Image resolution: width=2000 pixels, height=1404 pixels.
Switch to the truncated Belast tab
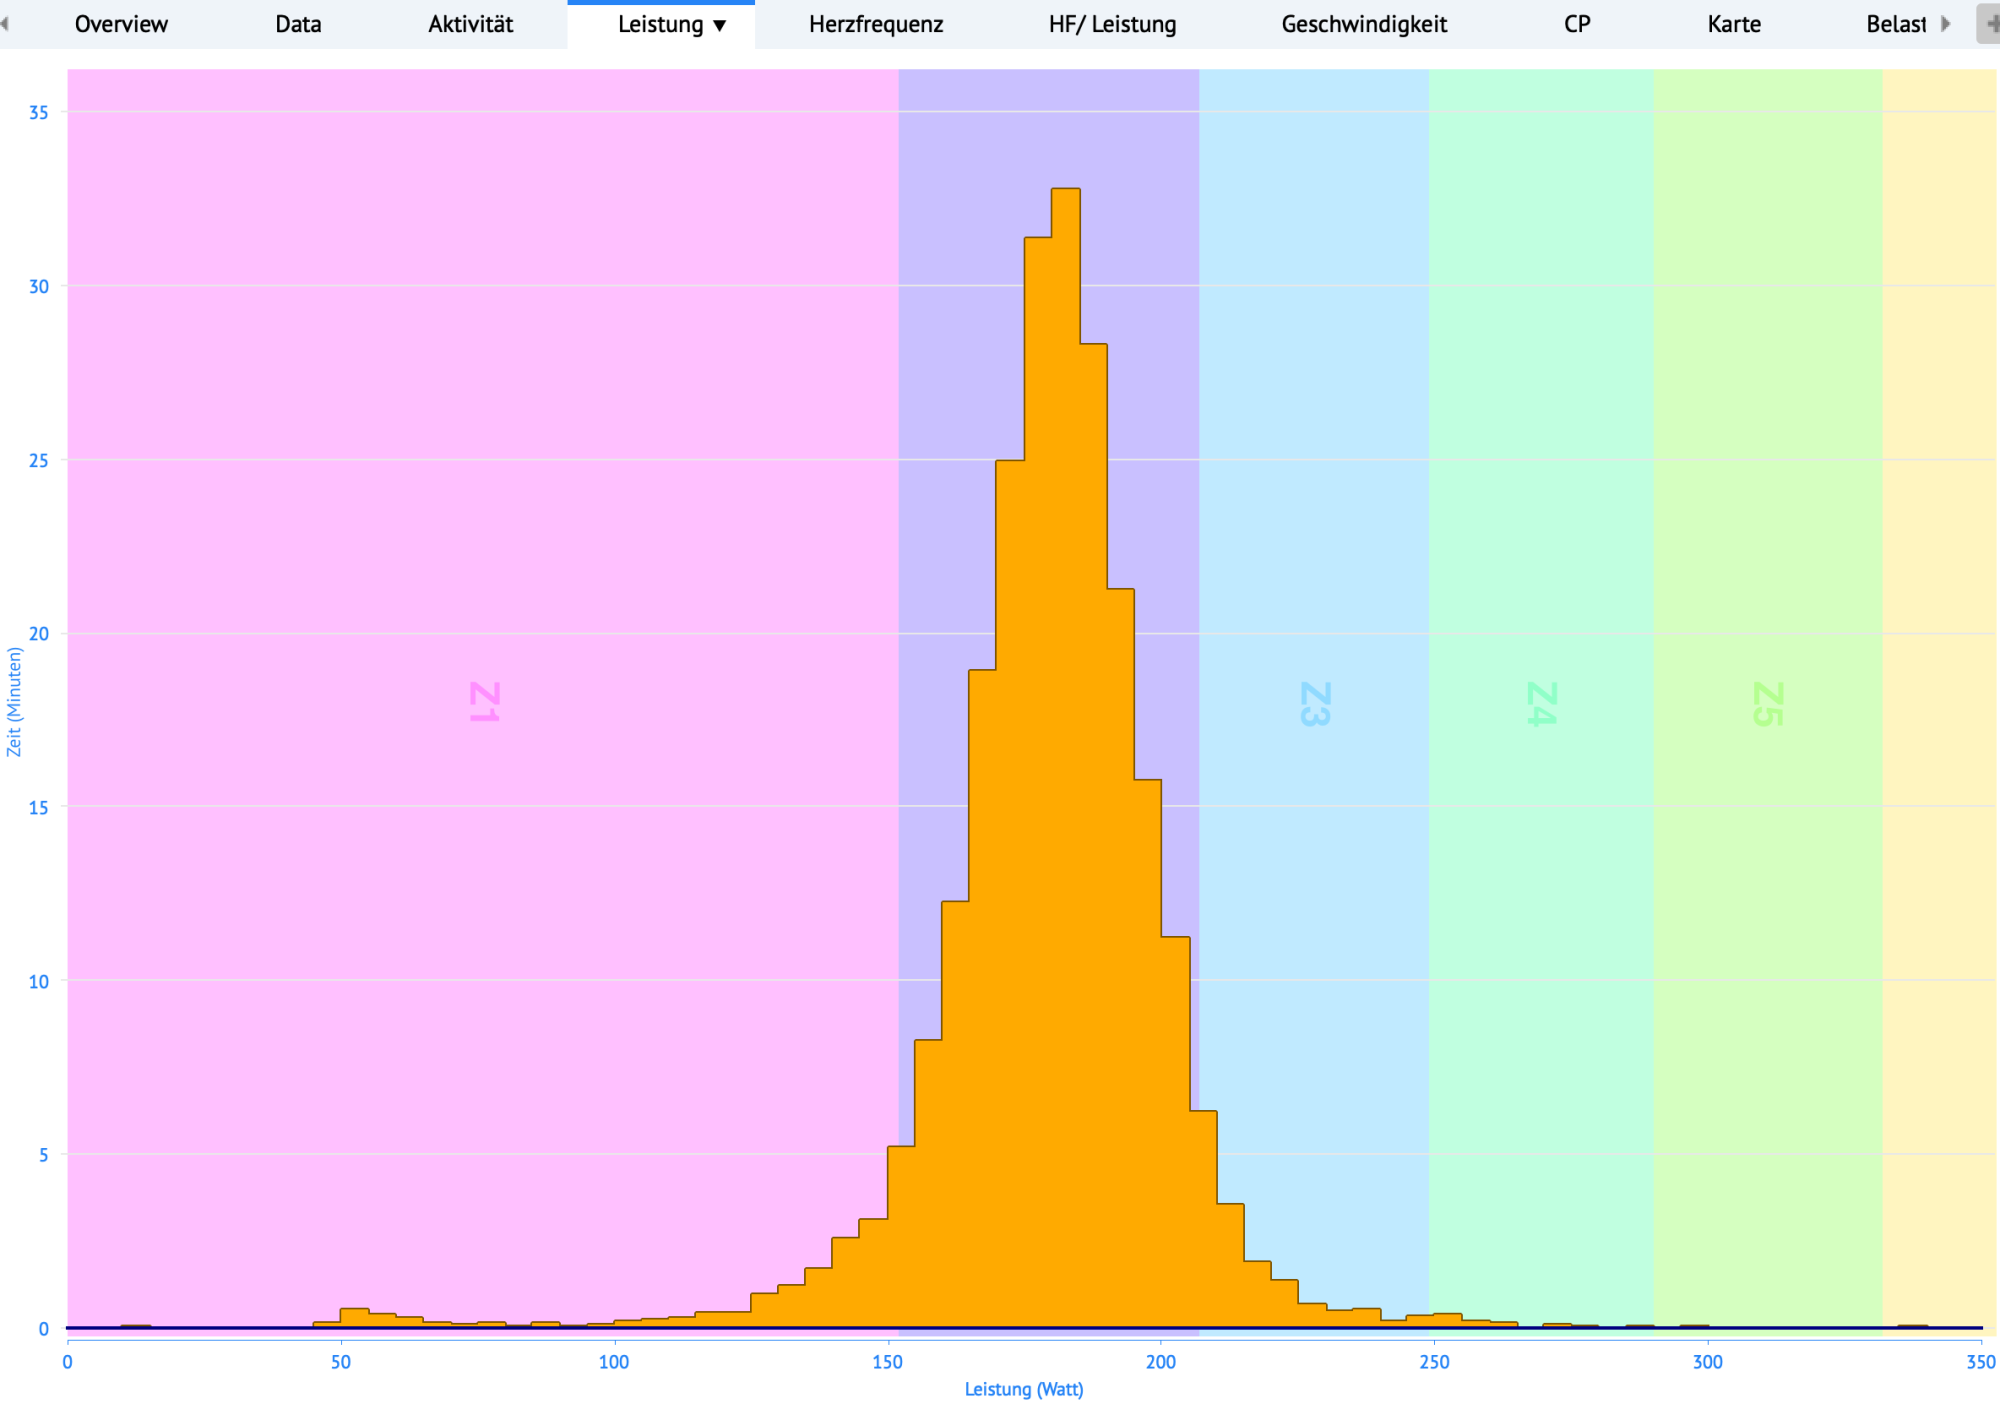1895,24
